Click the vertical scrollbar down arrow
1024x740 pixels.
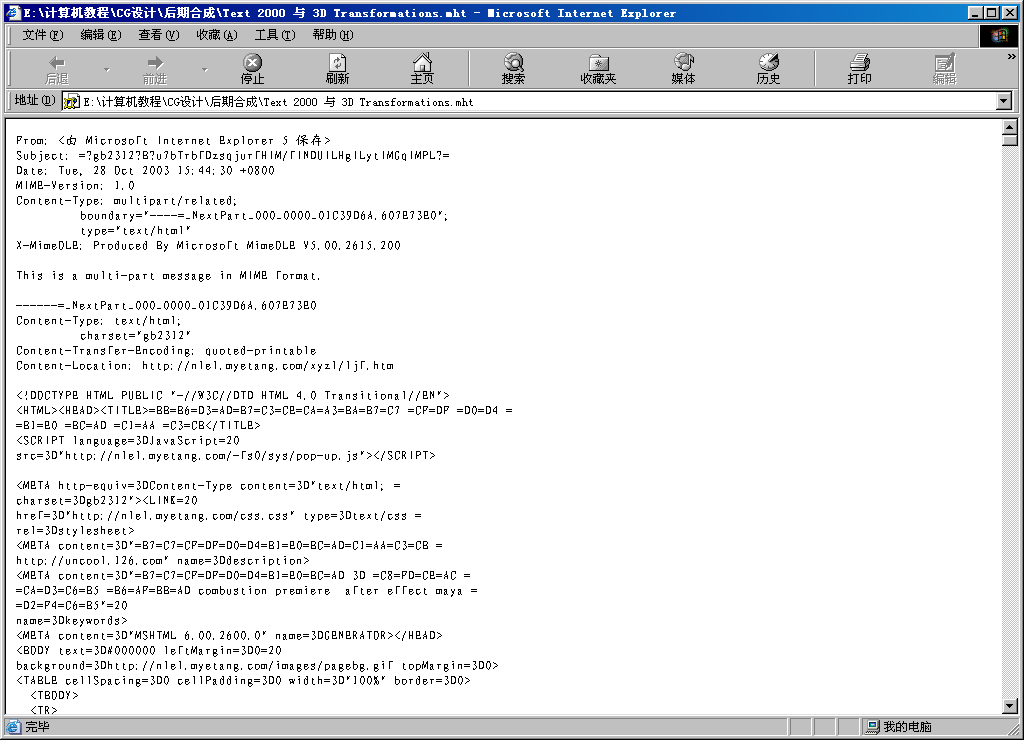[x=1009, y=706]
